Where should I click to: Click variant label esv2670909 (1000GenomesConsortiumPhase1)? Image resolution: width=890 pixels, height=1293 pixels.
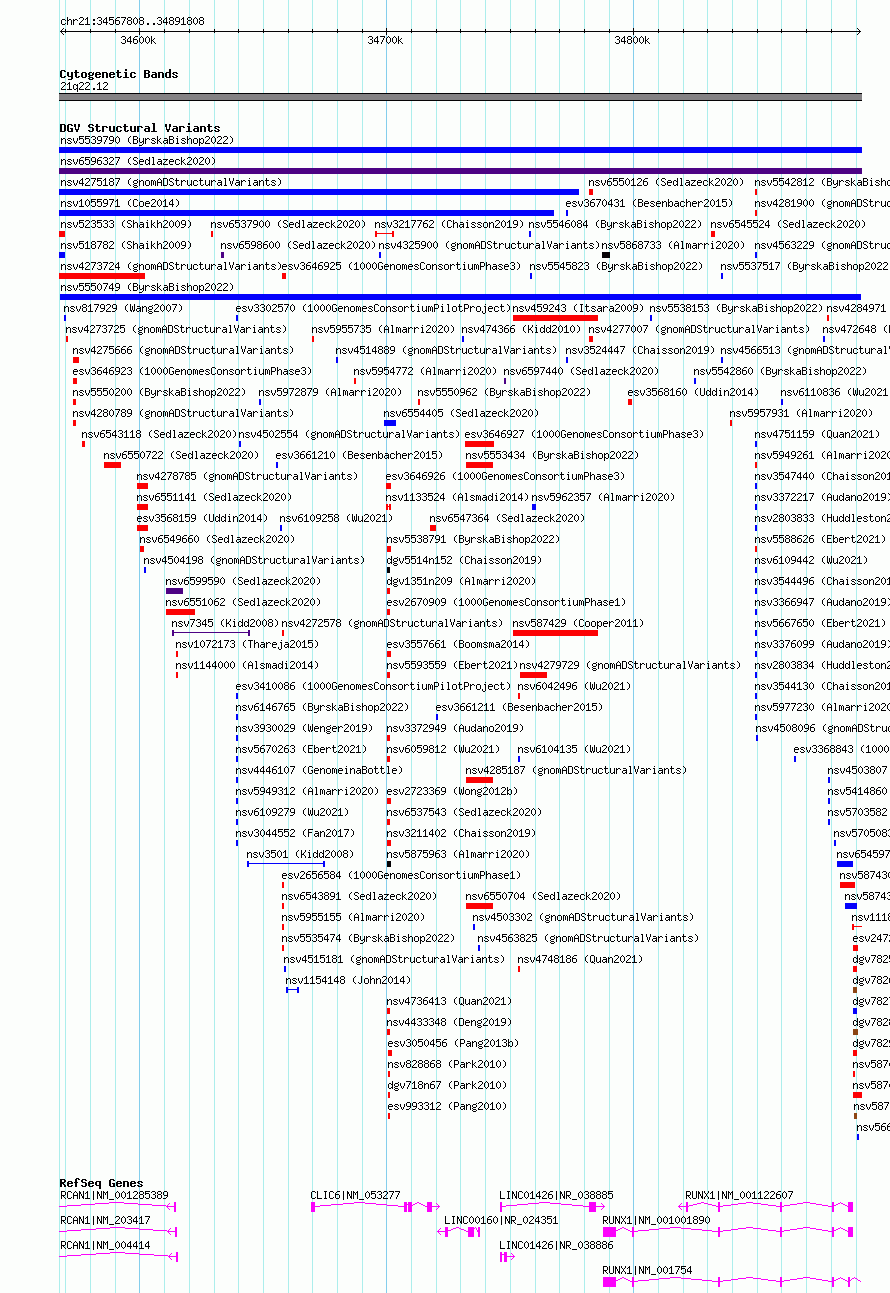click(x=506, y=602)
